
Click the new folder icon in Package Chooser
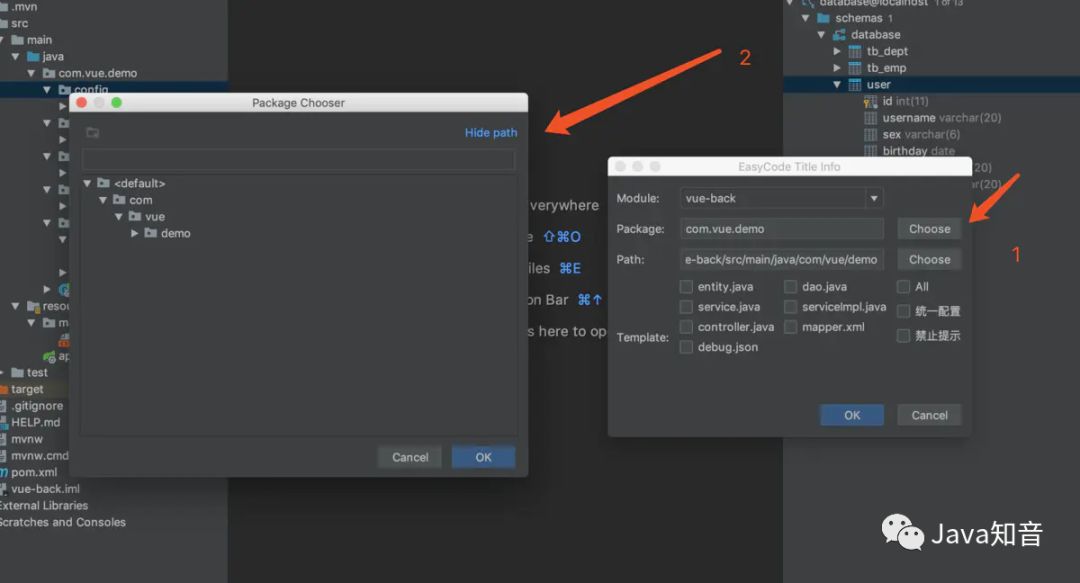click(92, 130)
